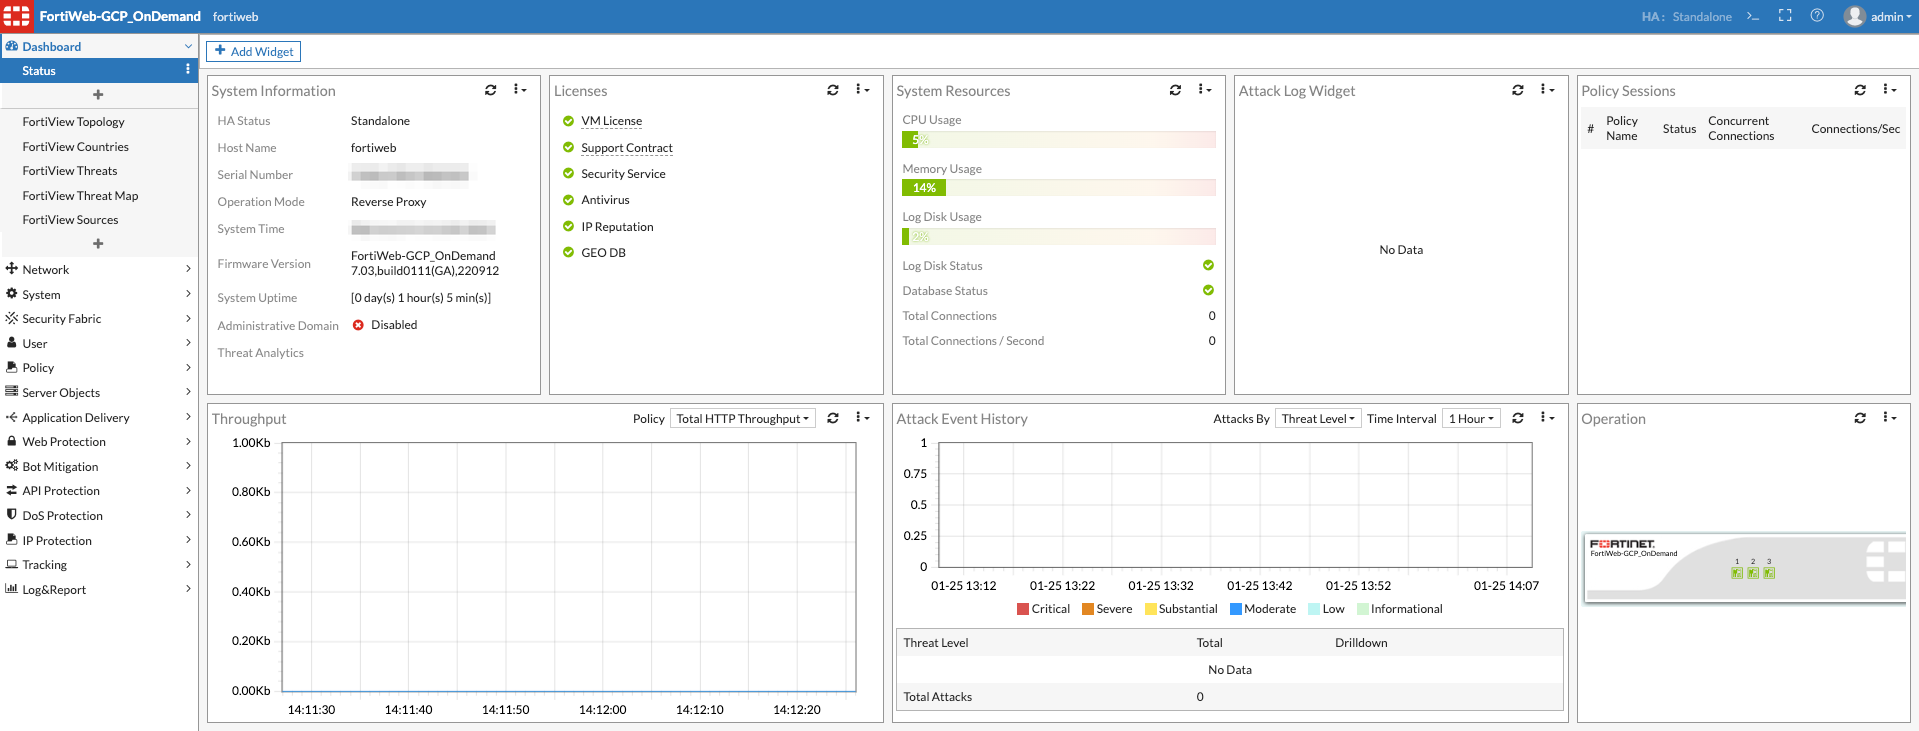This screenshot has height=731, width=1919.
Task: Click the Policy Name column header
Action: (x=1622, y=129)
